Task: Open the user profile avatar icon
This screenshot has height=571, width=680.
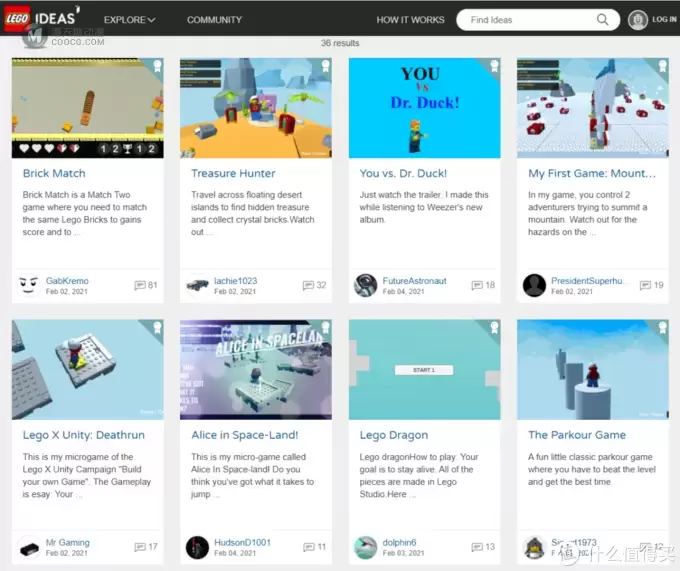Action: point(638,20)
